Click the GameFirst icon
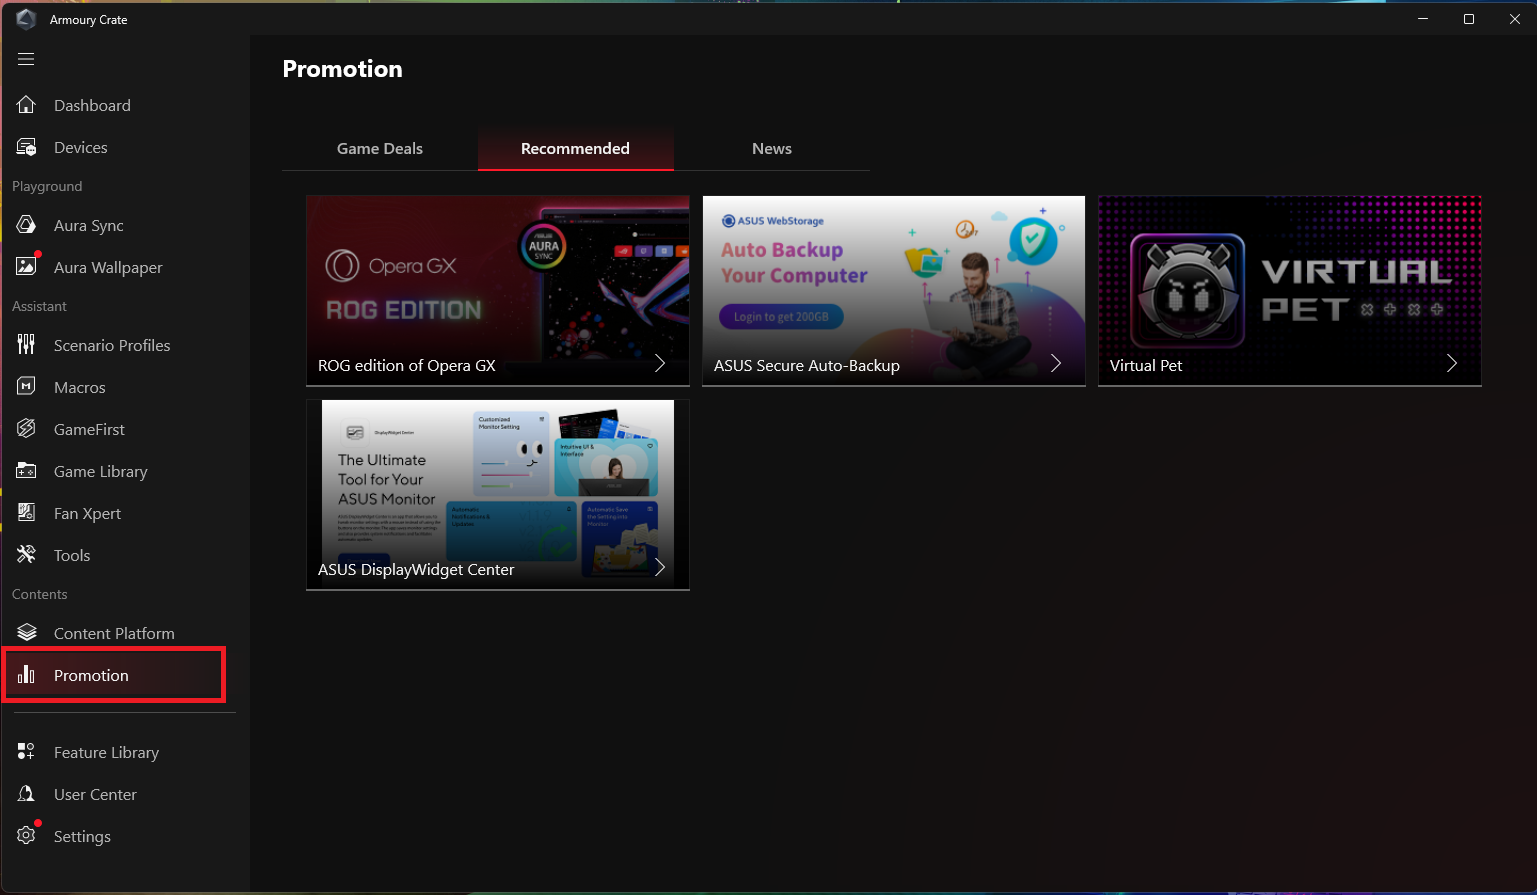 pyautogui.click(x=27, y=429)
